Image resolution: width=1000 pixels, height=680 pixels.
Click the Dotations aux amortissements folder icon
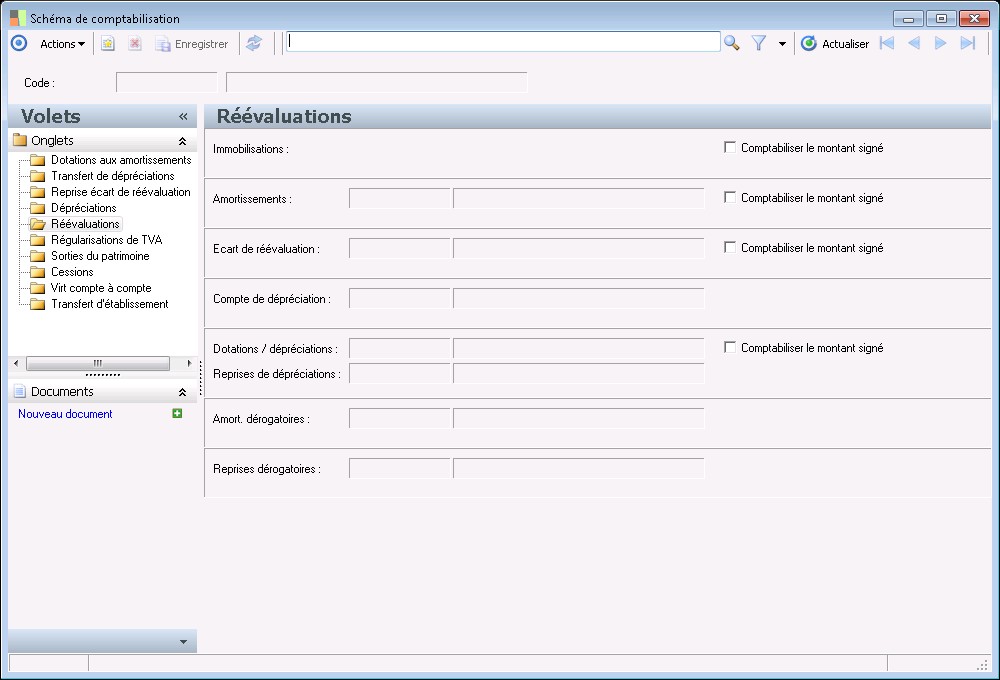point(38,160)
